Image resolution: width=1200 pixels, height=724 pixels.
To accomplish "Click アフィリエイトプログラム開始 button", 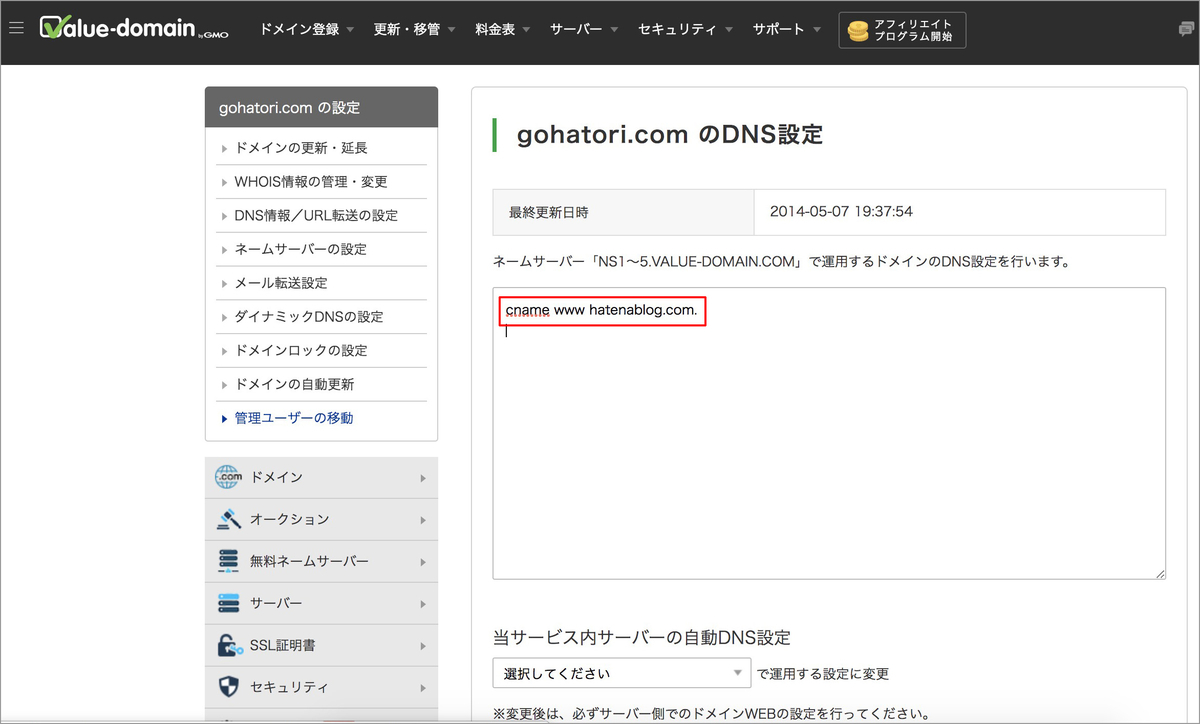I will click(x=902, y=30).
